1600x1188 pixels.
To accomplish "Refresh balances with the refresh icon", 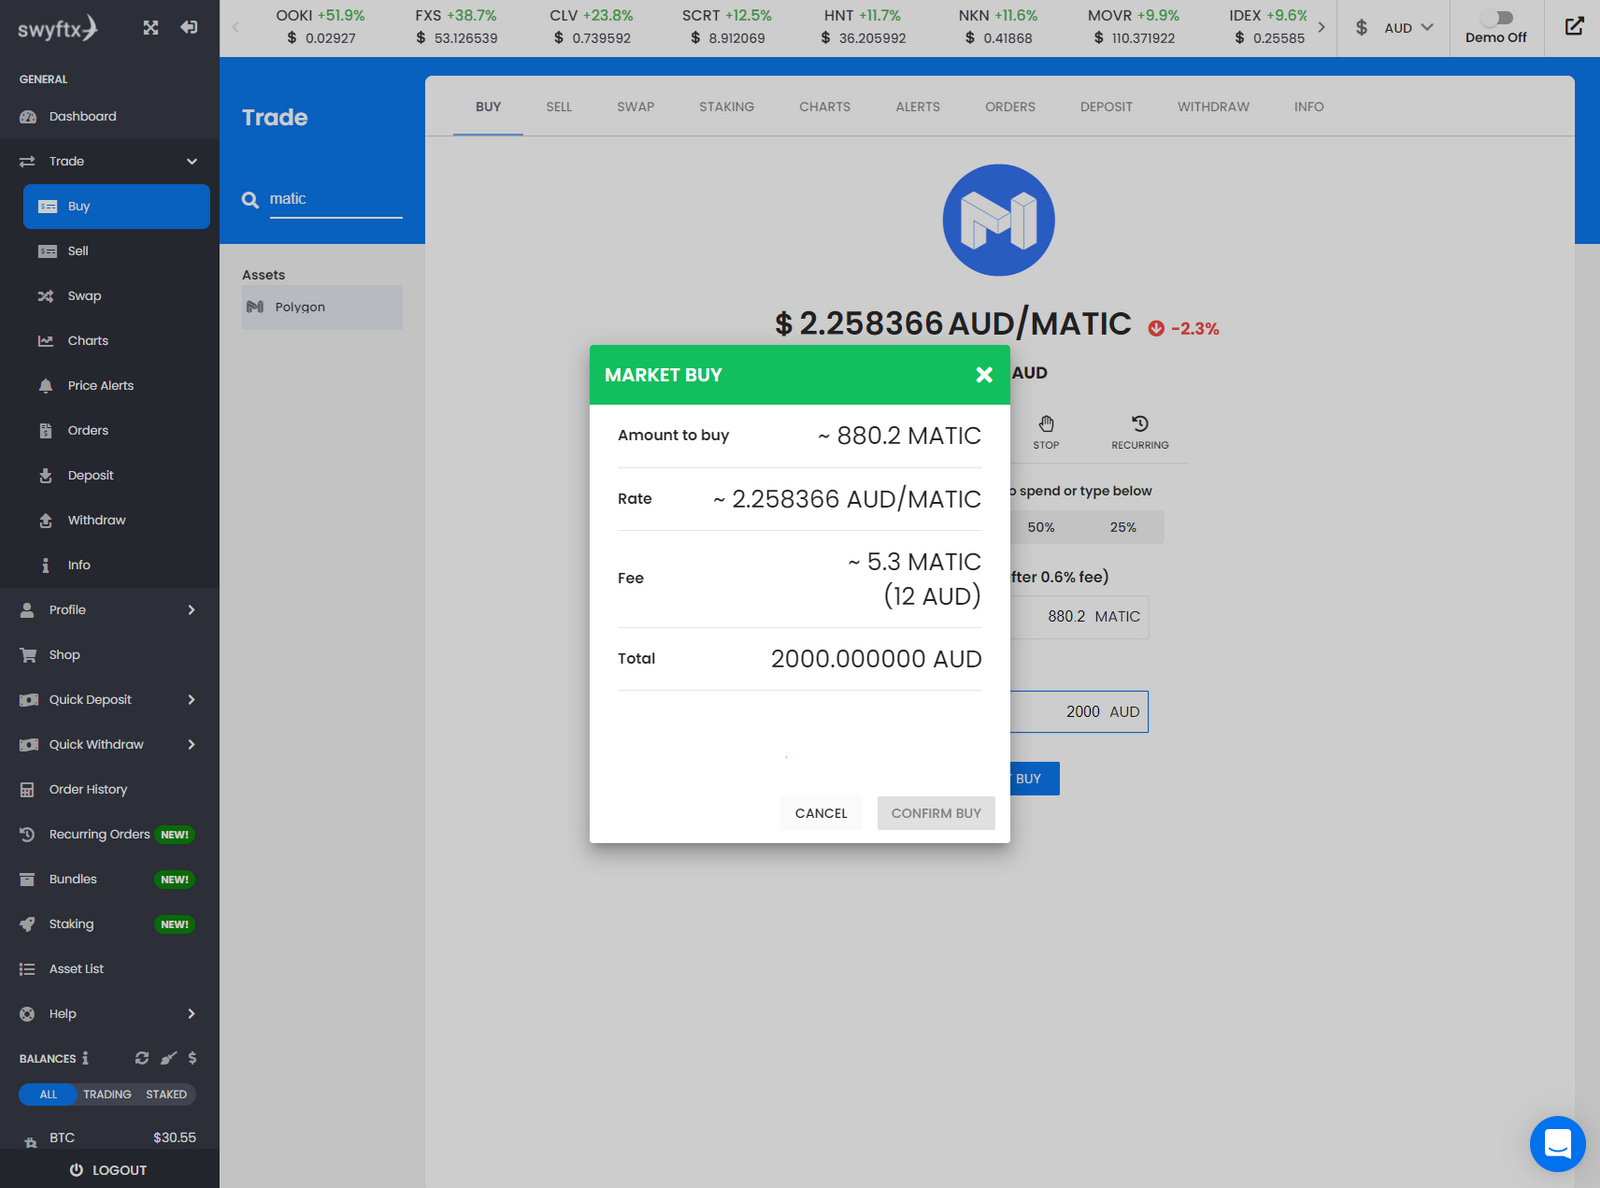I will 142,1058.
